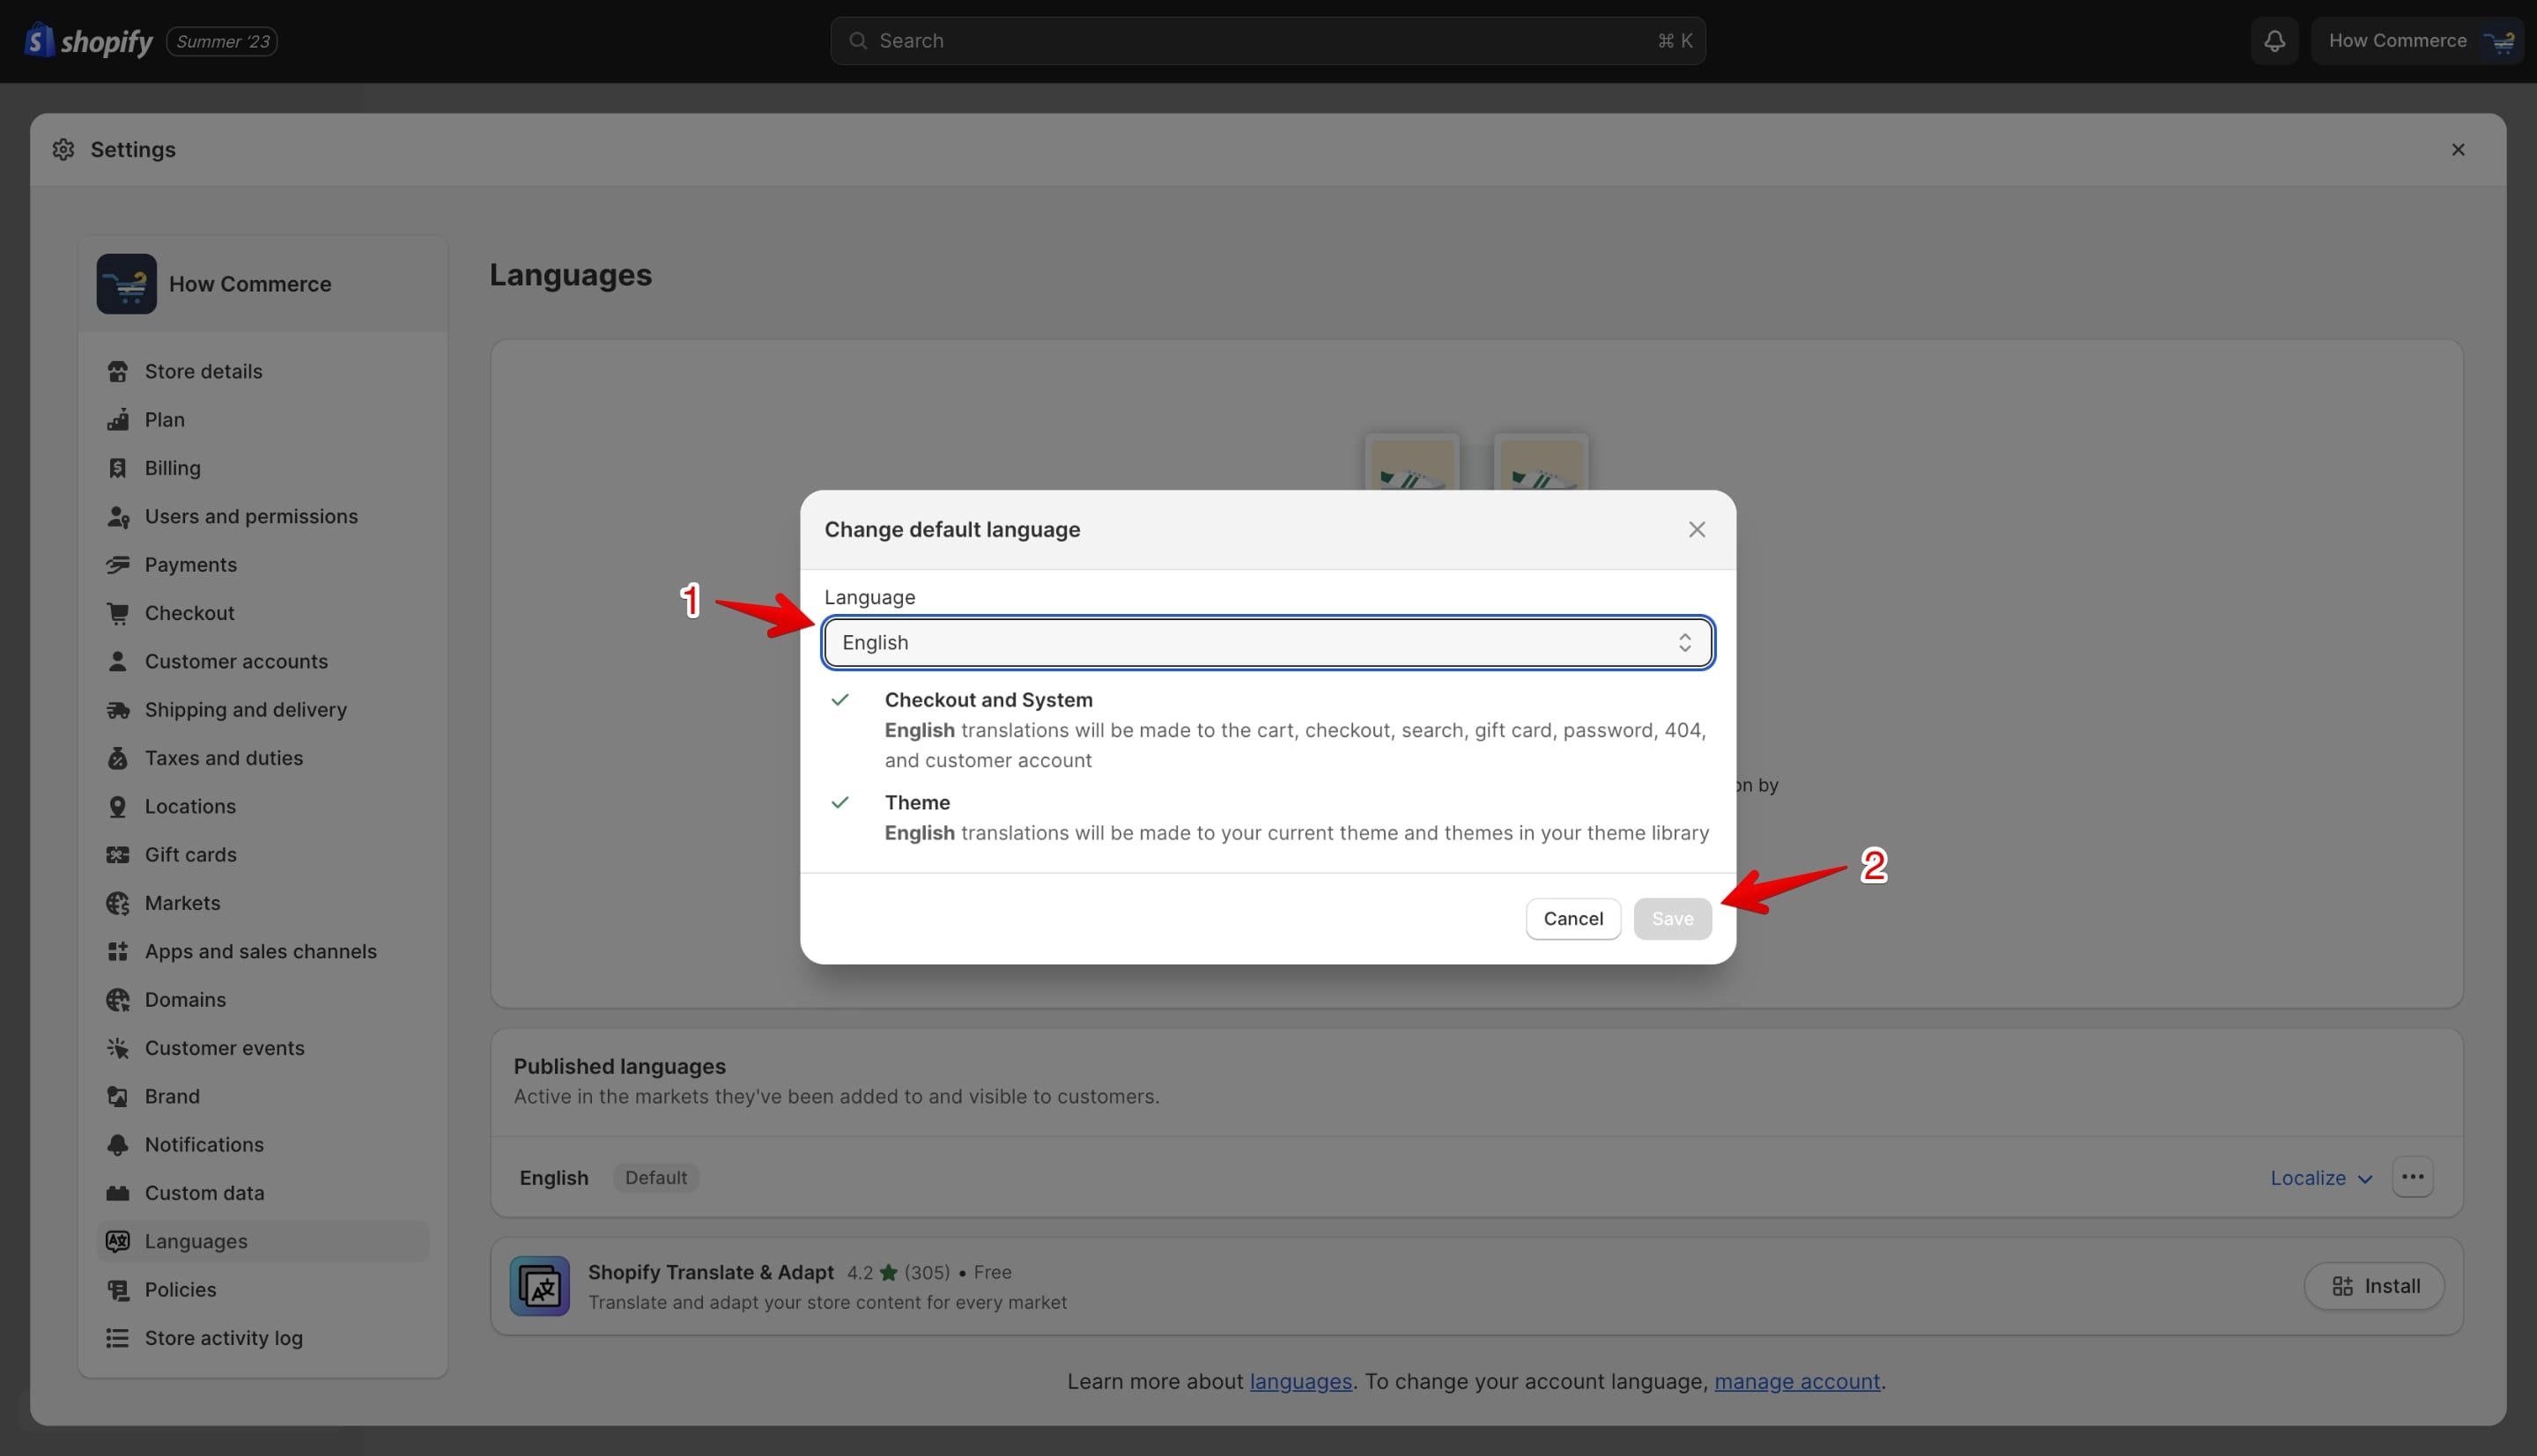Viewport: 2537px width, 1456px height.
Task: Click Notifications bell icon in sidebar
Action: click(118, 1144)
